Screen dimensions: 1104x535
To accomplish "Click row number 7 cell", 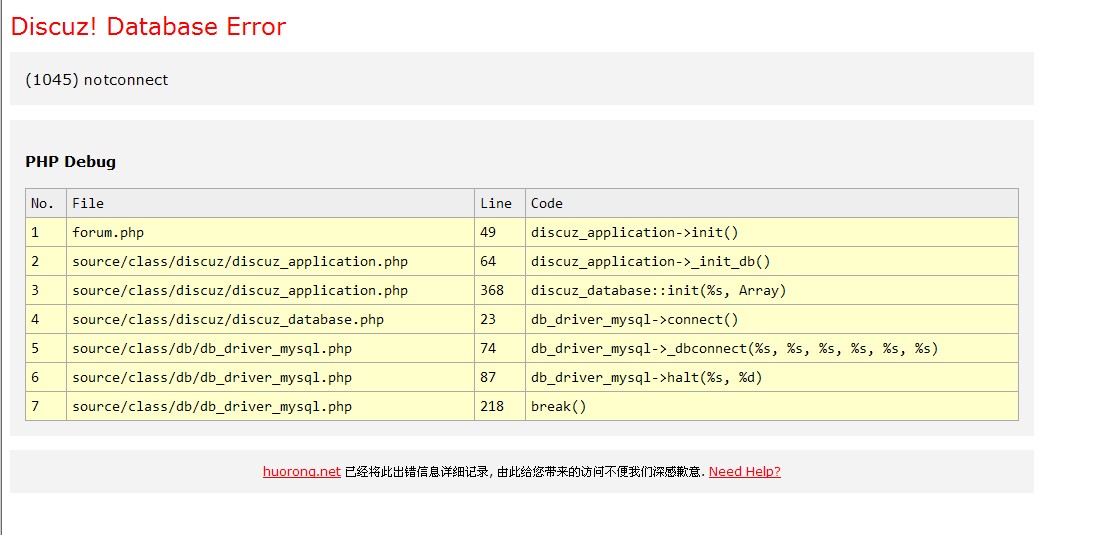I will [x=46, y=406].
